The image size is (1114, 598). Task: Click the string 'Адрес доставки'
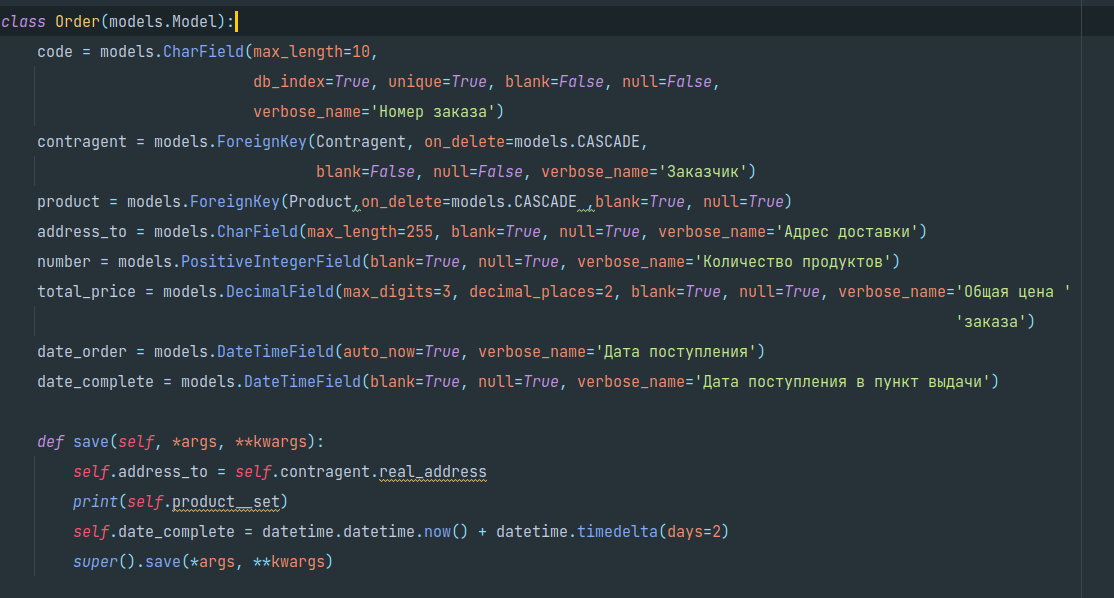point(847,232)
